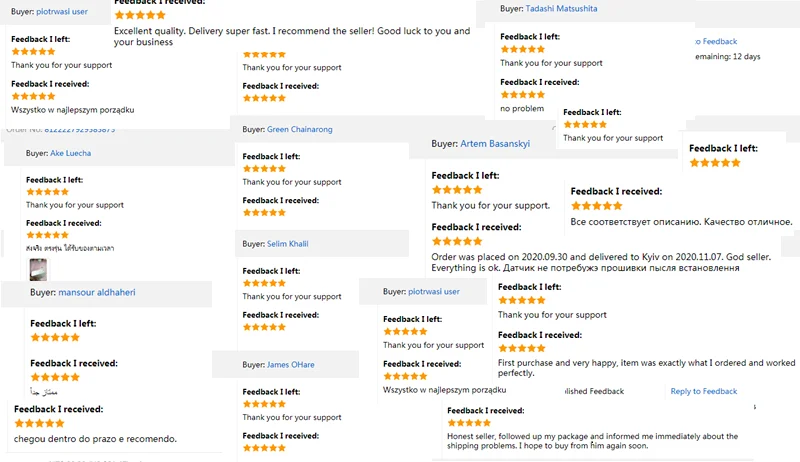
Task: Open buyer Green Chainarong's profile
Action: [299, 129]
